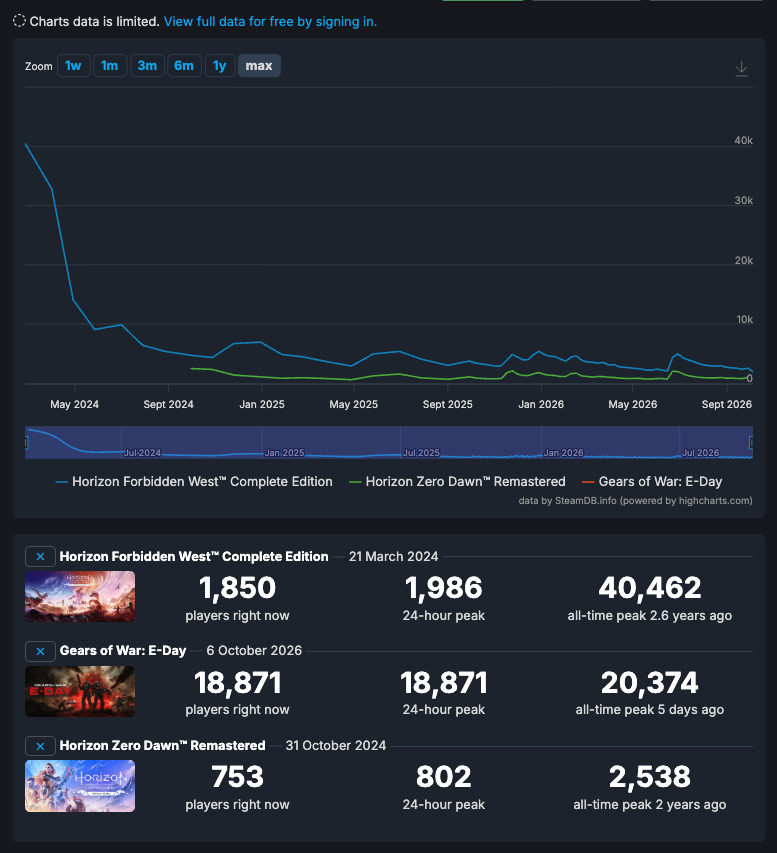Click the 753 players right now value
This screenshot has width=777, height=853.
pos(237,777)
